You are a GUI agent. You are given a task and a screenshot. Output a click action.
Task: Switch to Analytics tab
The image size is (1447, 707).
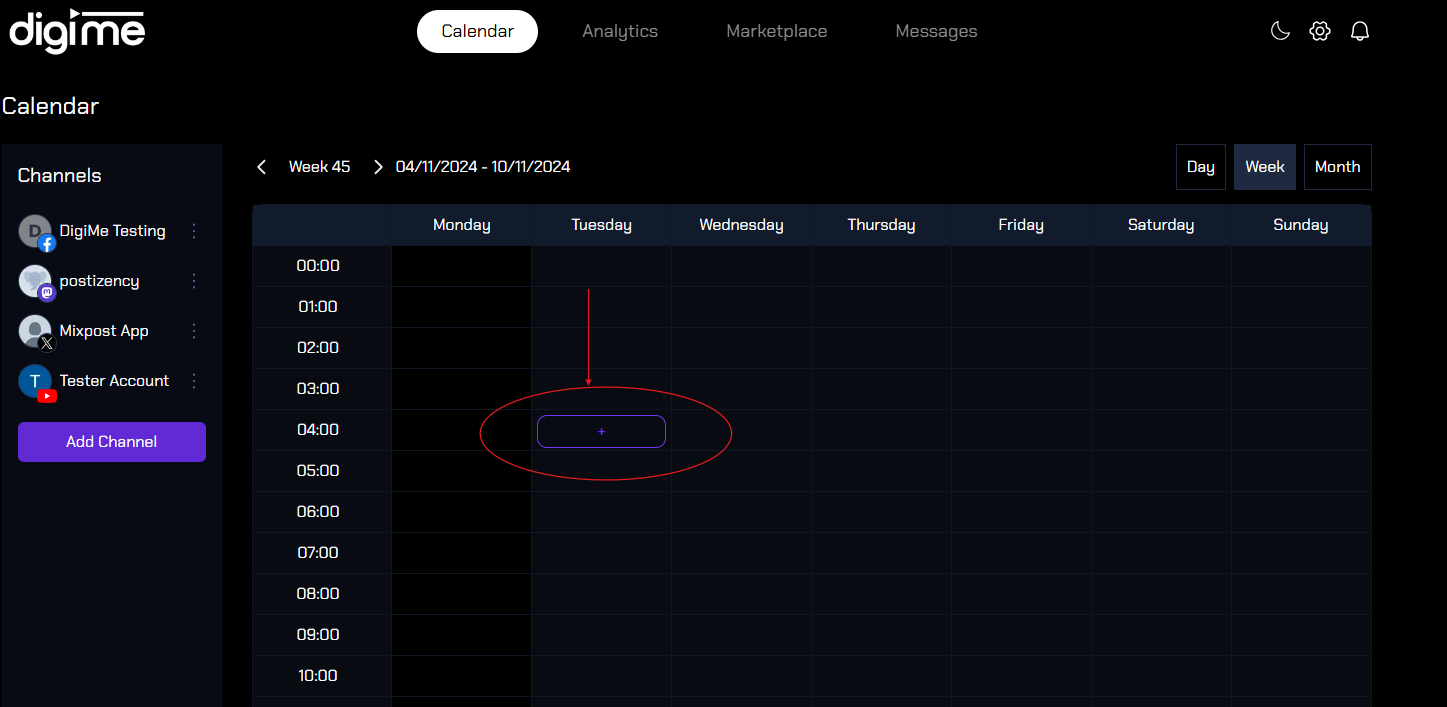click(x=620, y=31)
